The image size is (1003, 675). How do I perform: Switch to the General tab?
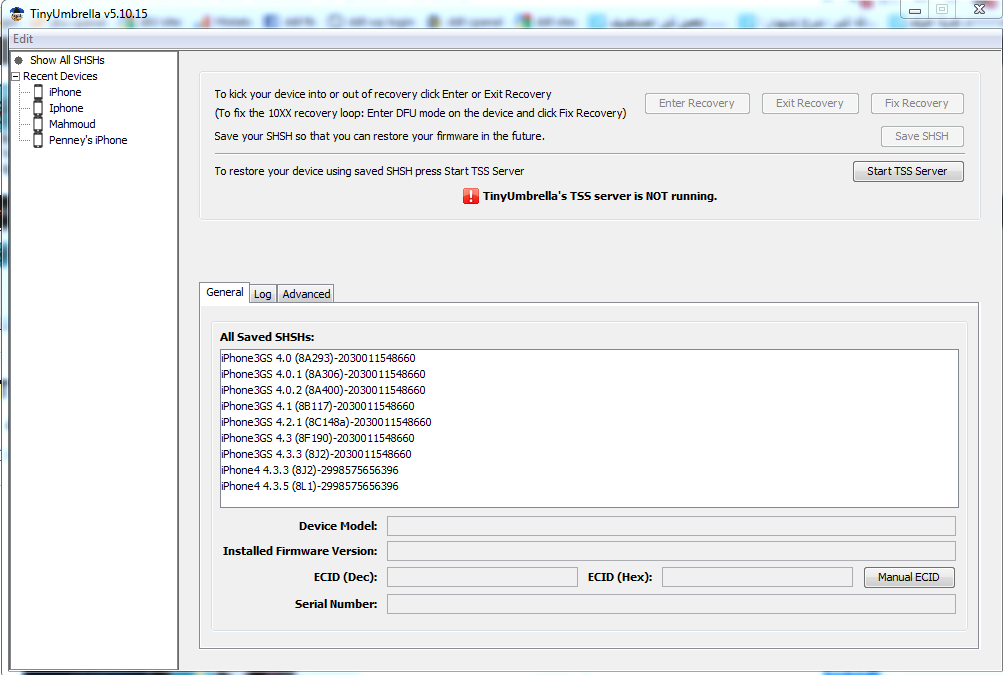pyautogui.click(x=225, y=292)
